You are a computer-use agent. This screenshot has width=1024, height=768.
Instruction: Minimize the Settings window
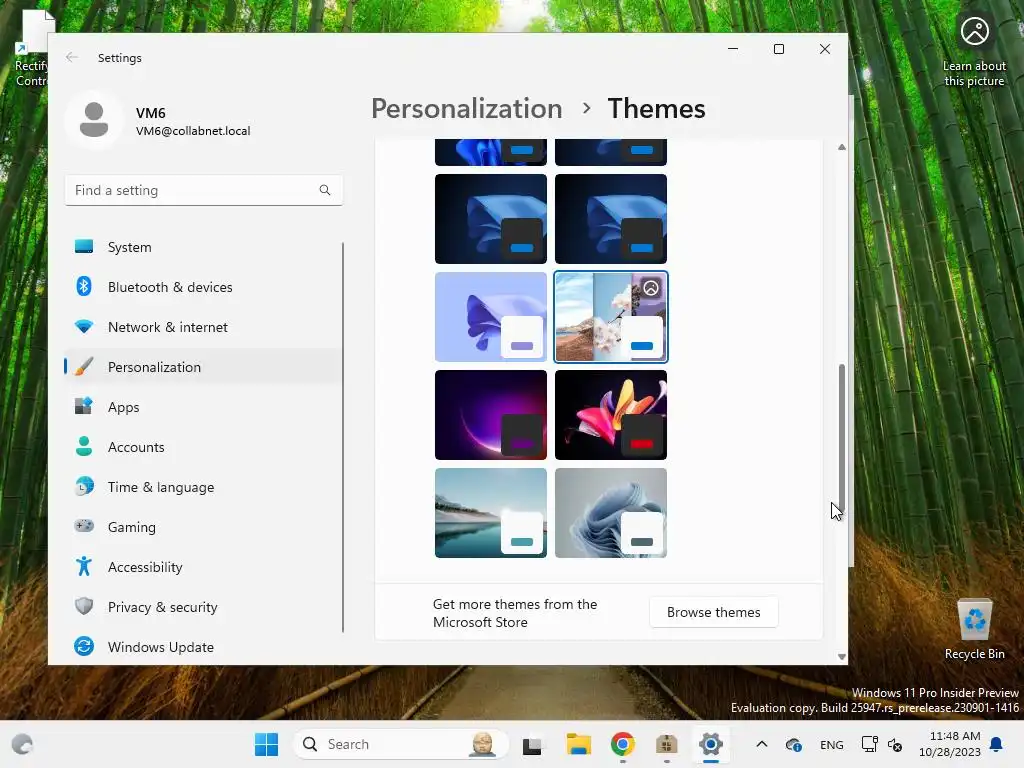(x=733, y=49)
